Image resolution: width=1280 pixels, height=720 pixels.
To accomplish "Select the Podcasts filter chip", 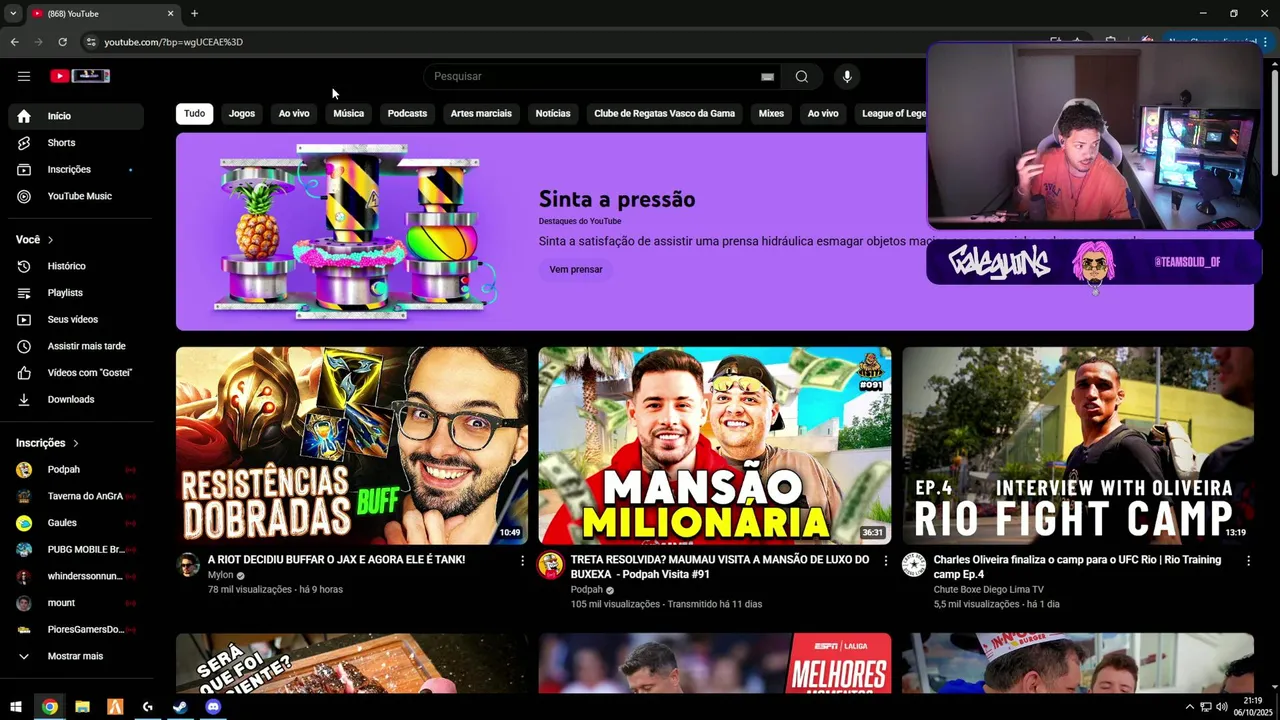I will [x=407, y=114].
